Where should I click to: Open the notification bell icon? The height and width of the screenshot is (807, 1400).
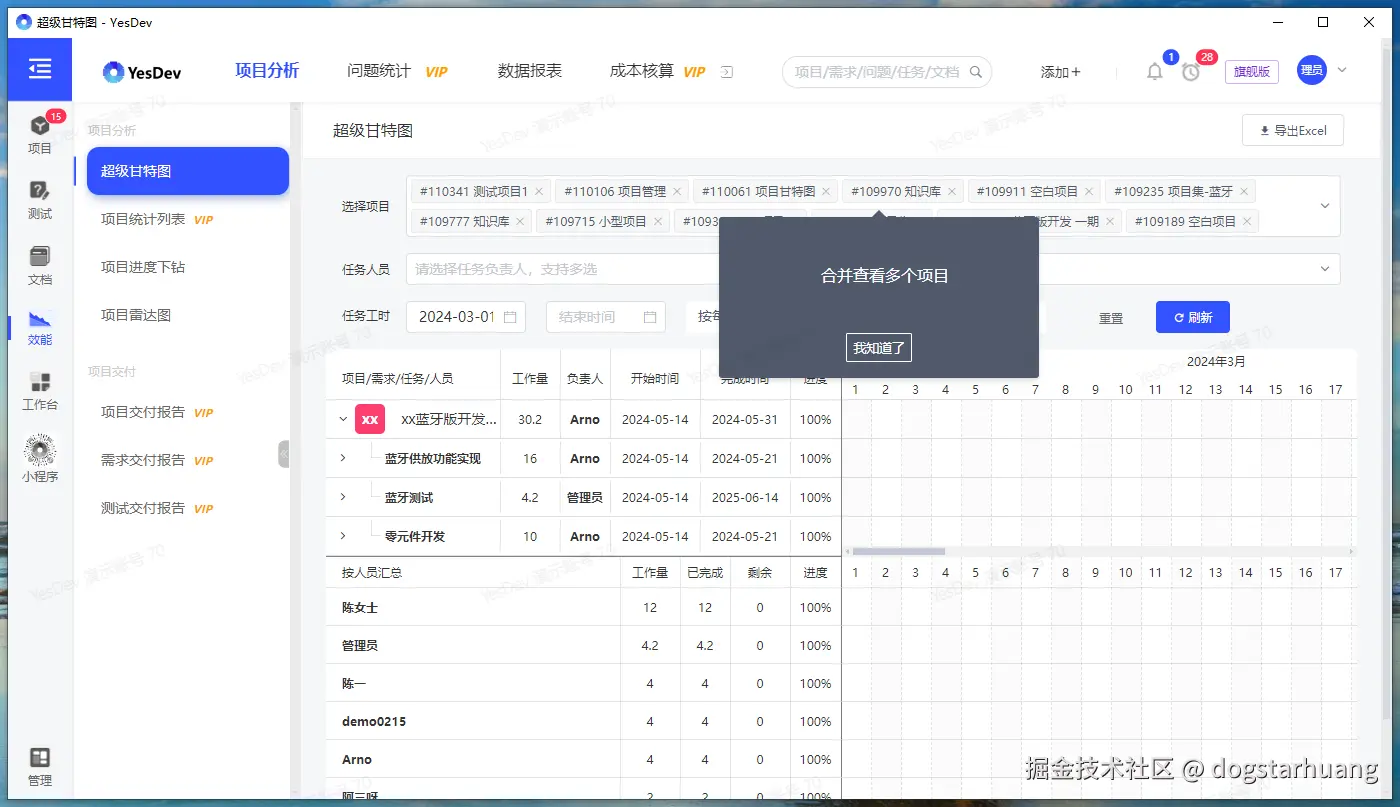(x=1155, y=72)
